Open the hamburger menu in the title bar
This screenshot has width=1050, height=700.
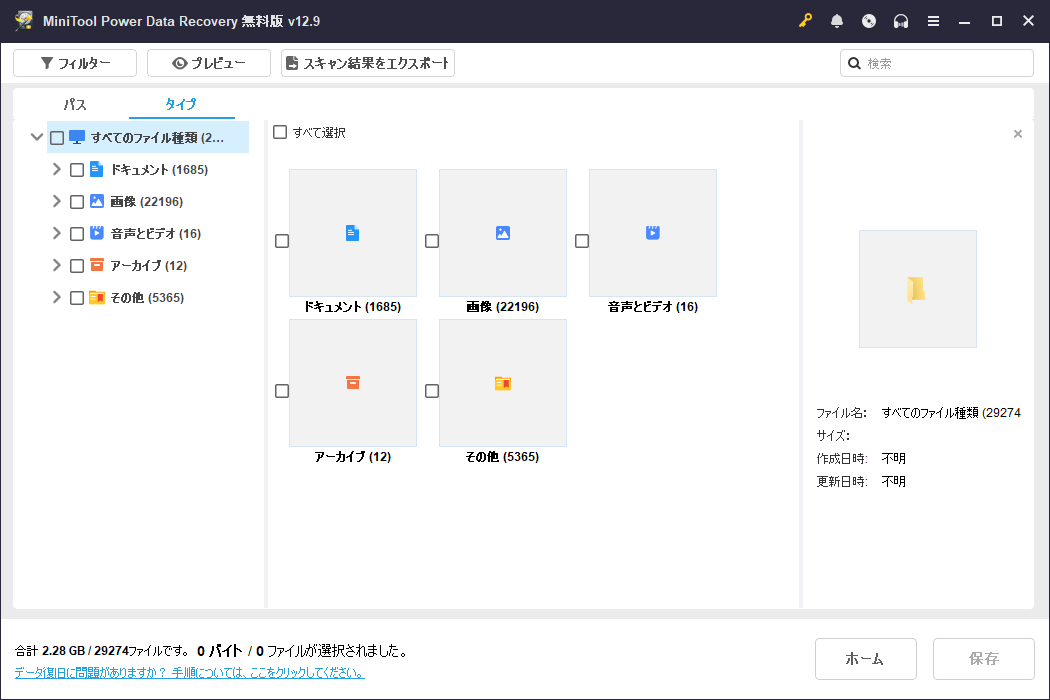coord(933,21)
